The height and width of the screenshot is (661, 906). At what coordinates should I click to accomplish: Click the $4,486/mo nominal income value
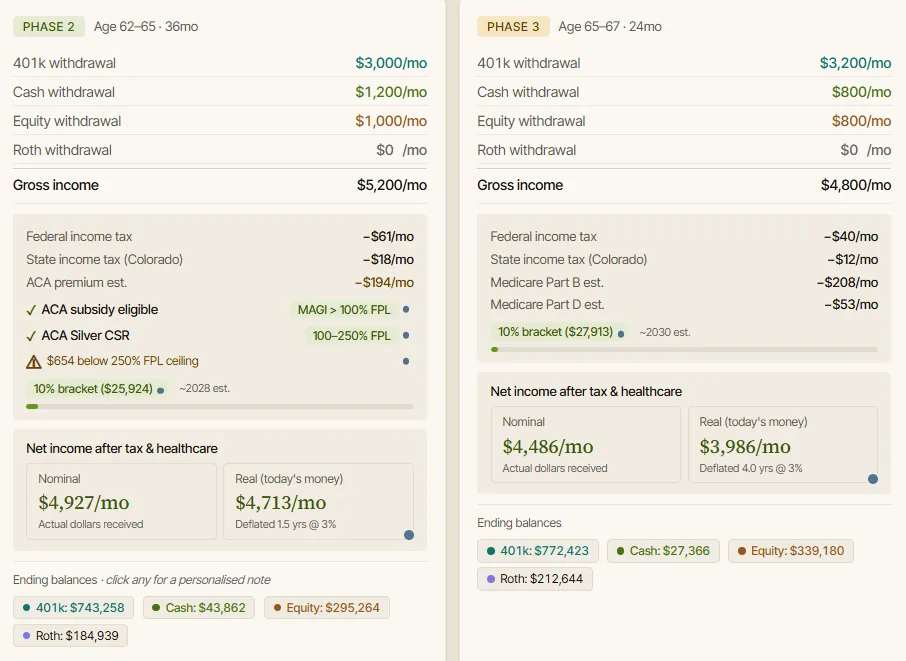click(548, 447)
